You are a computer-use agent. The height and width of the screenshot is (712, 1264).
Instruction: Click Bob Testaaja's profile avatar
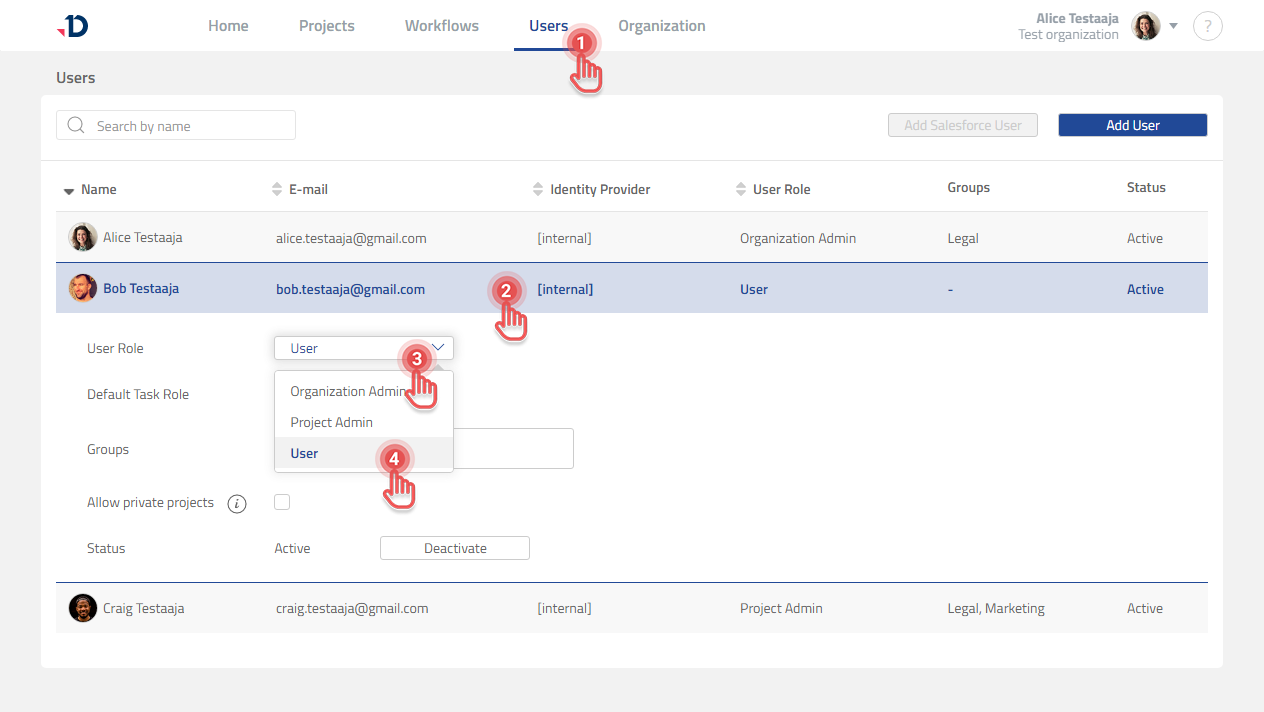[x=82, y=288]
